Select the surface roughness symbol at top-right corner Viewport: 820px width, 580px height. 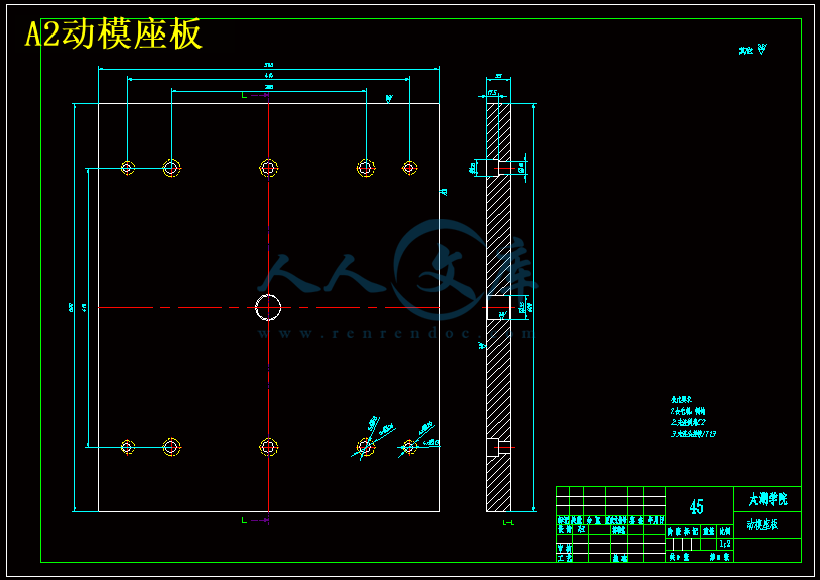pyautogui.click(x=762, y=50)
